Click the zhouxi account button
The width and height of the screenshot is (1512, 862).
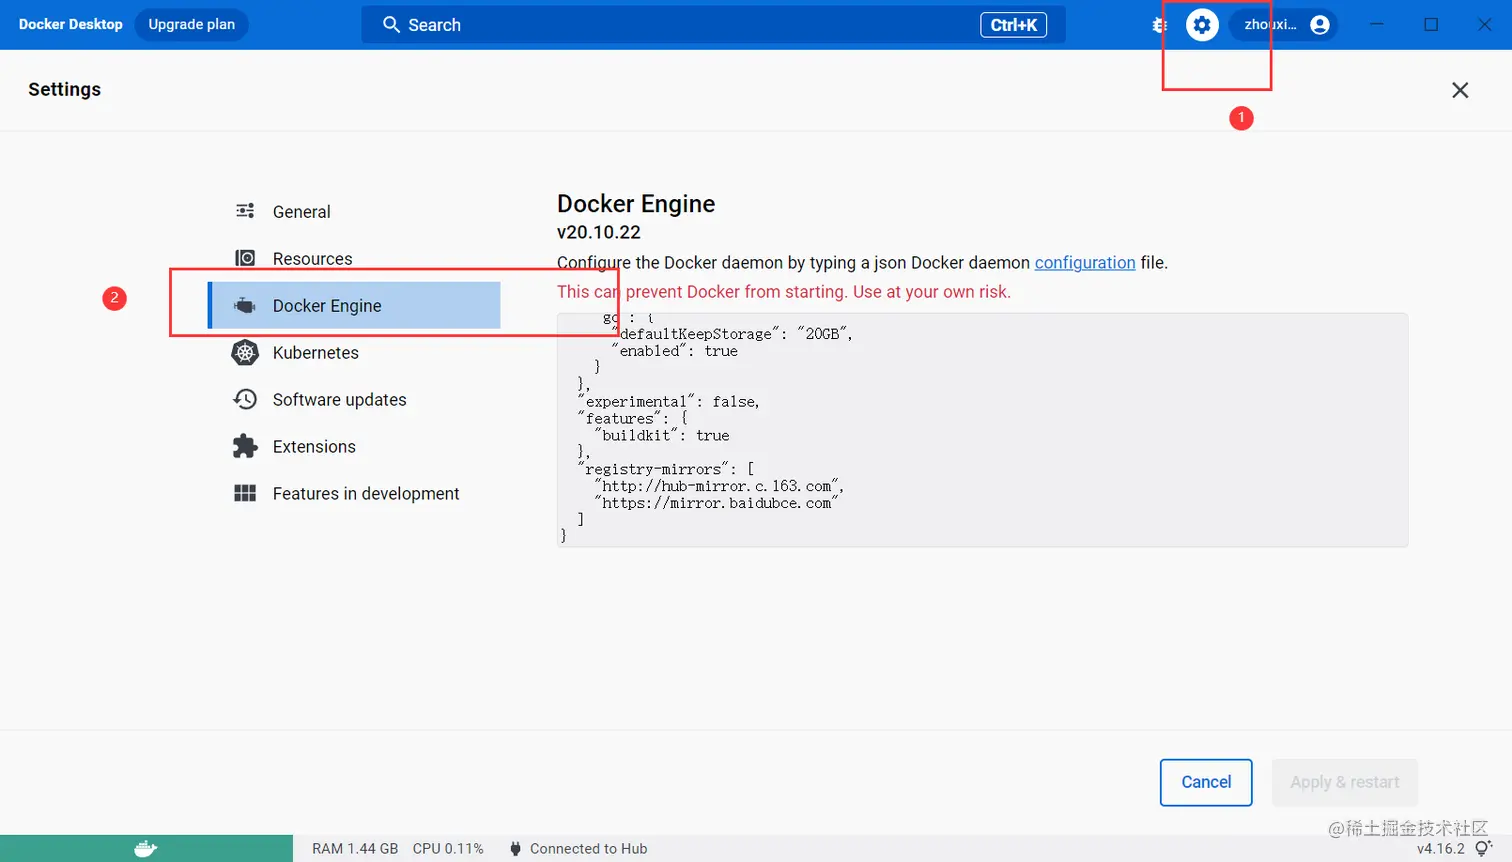pos(1285,25)
